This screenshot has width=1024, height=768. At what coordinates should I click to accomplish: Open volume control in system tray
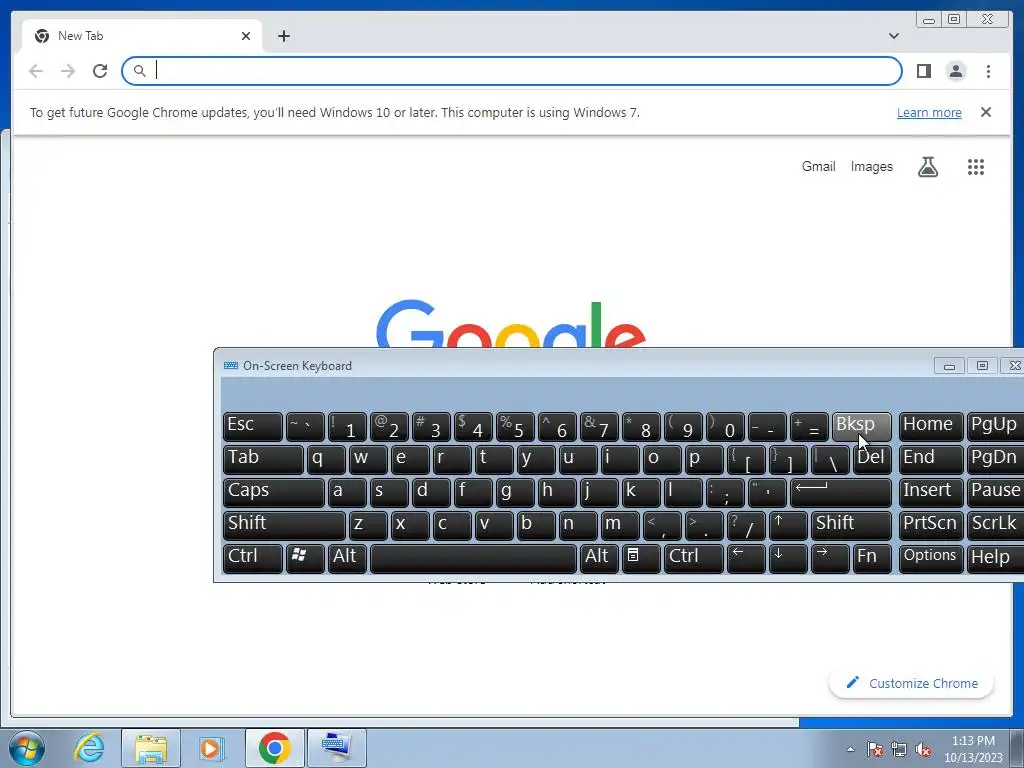pos(923,749)
